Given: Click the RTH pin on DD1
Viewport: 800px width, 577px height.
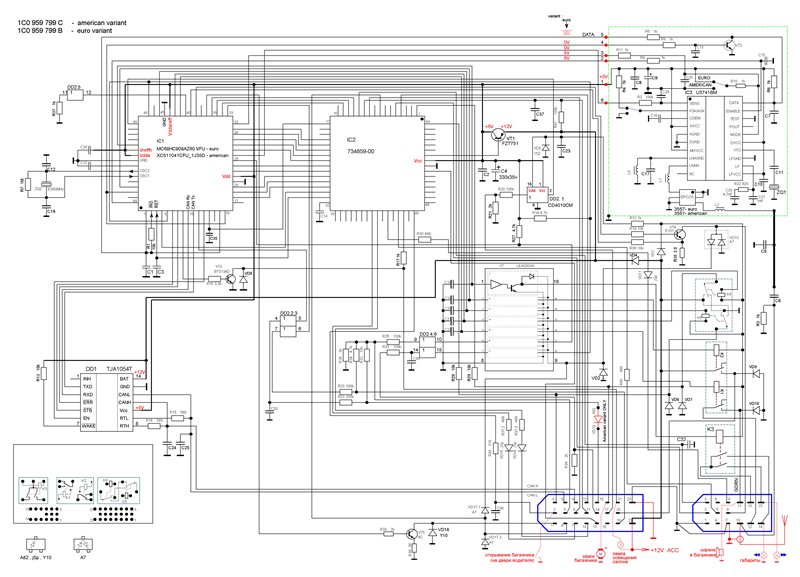Looking at the screenshot, I should (124, 425).
